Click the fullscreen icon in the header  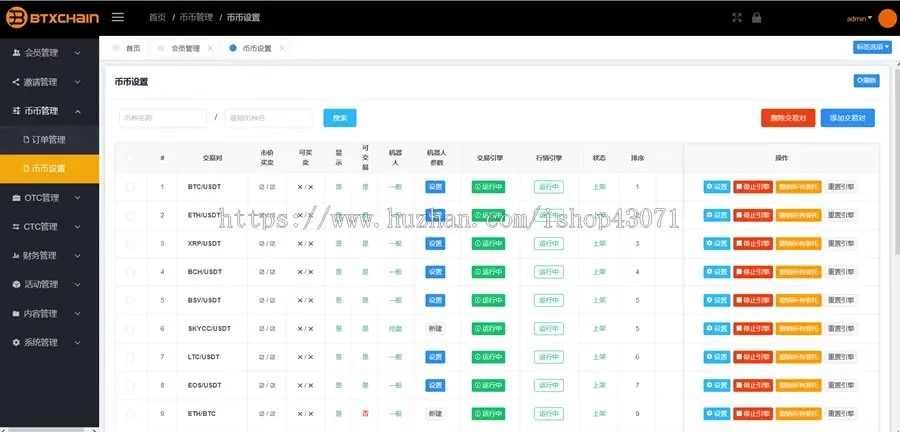(737, 18)
